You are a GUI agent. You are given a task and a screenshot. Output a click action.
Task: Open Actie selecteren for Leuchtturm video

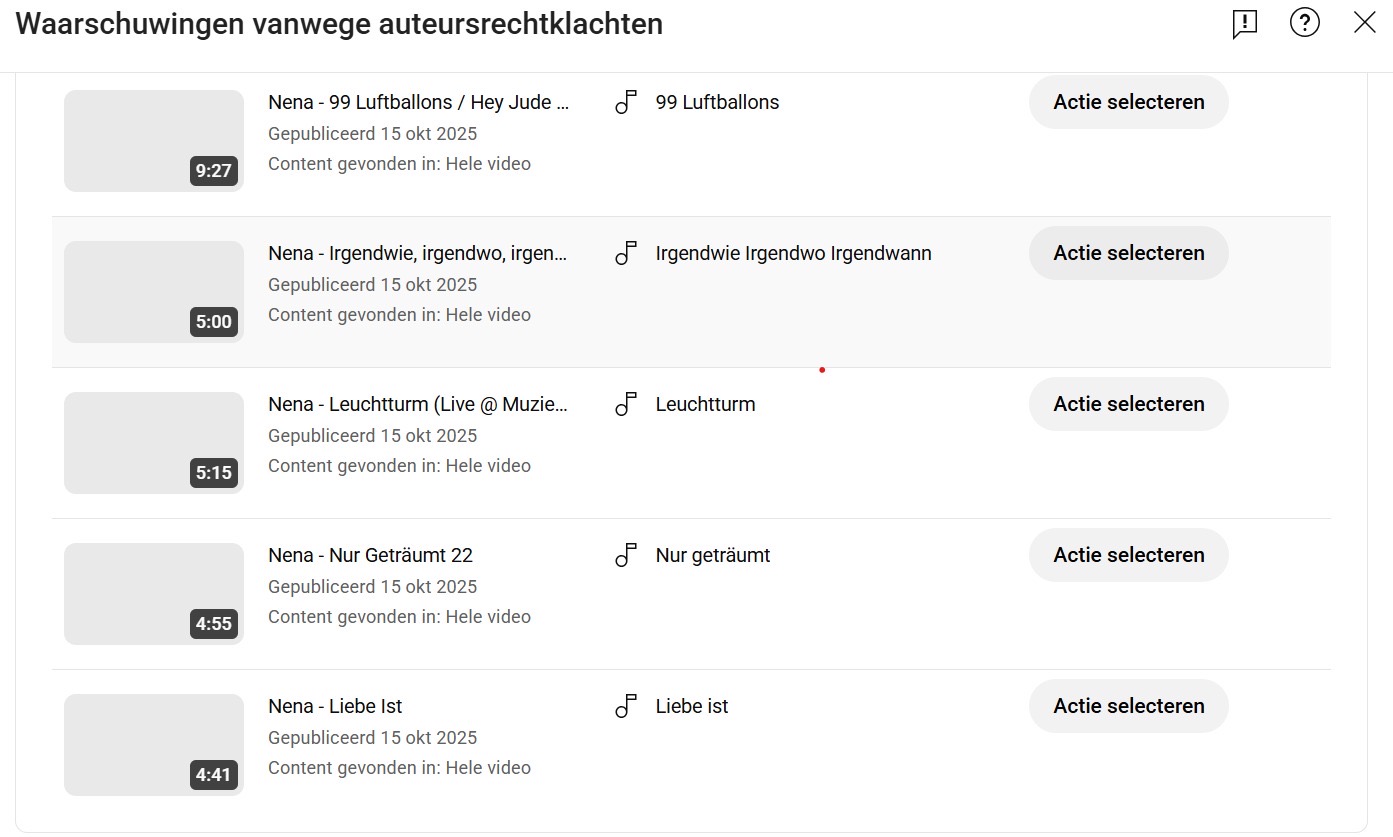point(1128,404)
